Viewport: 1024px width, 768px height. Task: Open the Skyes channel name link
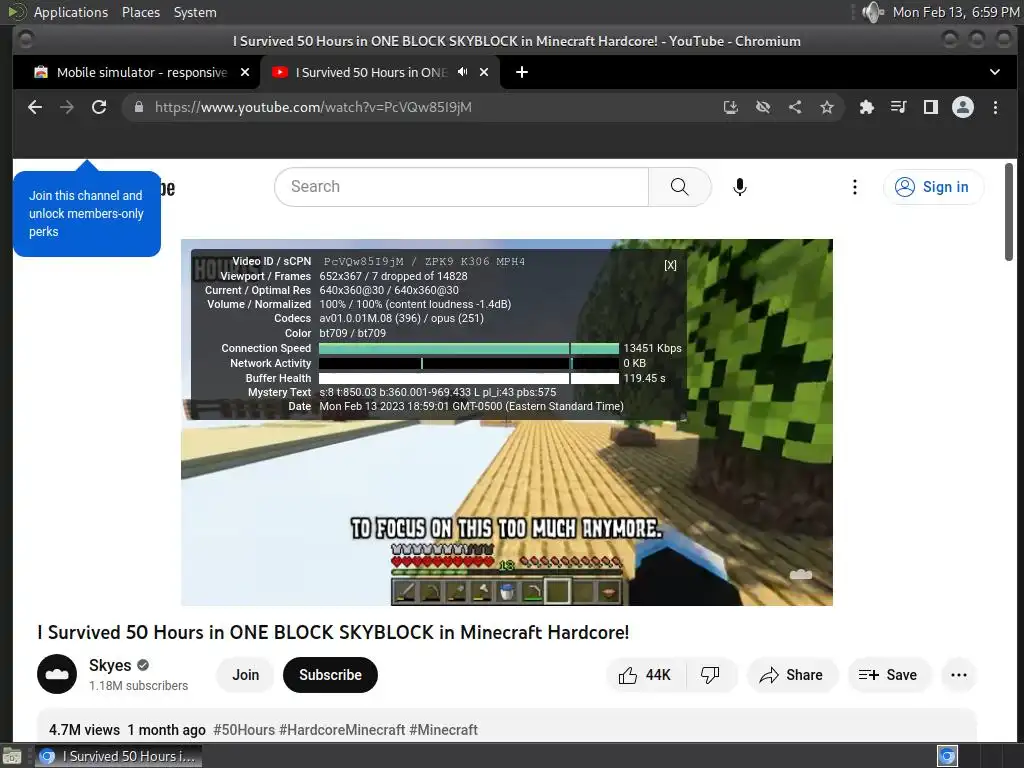point(110,665)
